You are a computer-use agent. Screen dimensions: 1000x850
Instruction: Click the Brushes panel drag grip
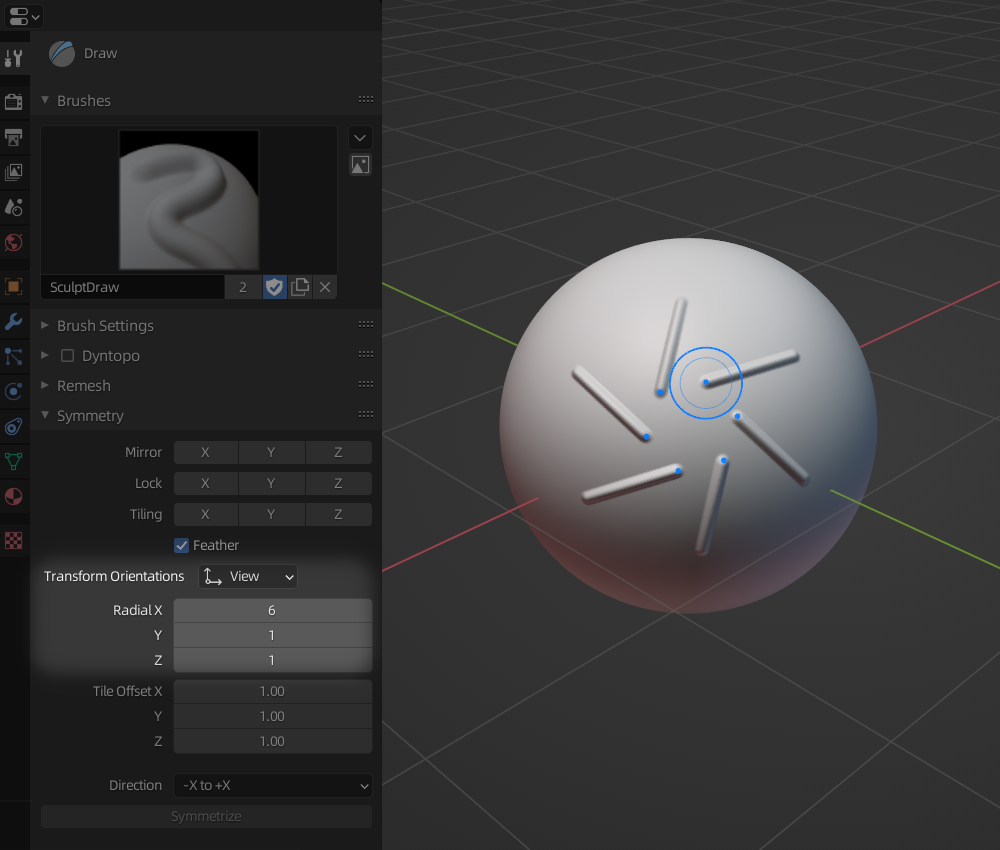pos(366,99)
